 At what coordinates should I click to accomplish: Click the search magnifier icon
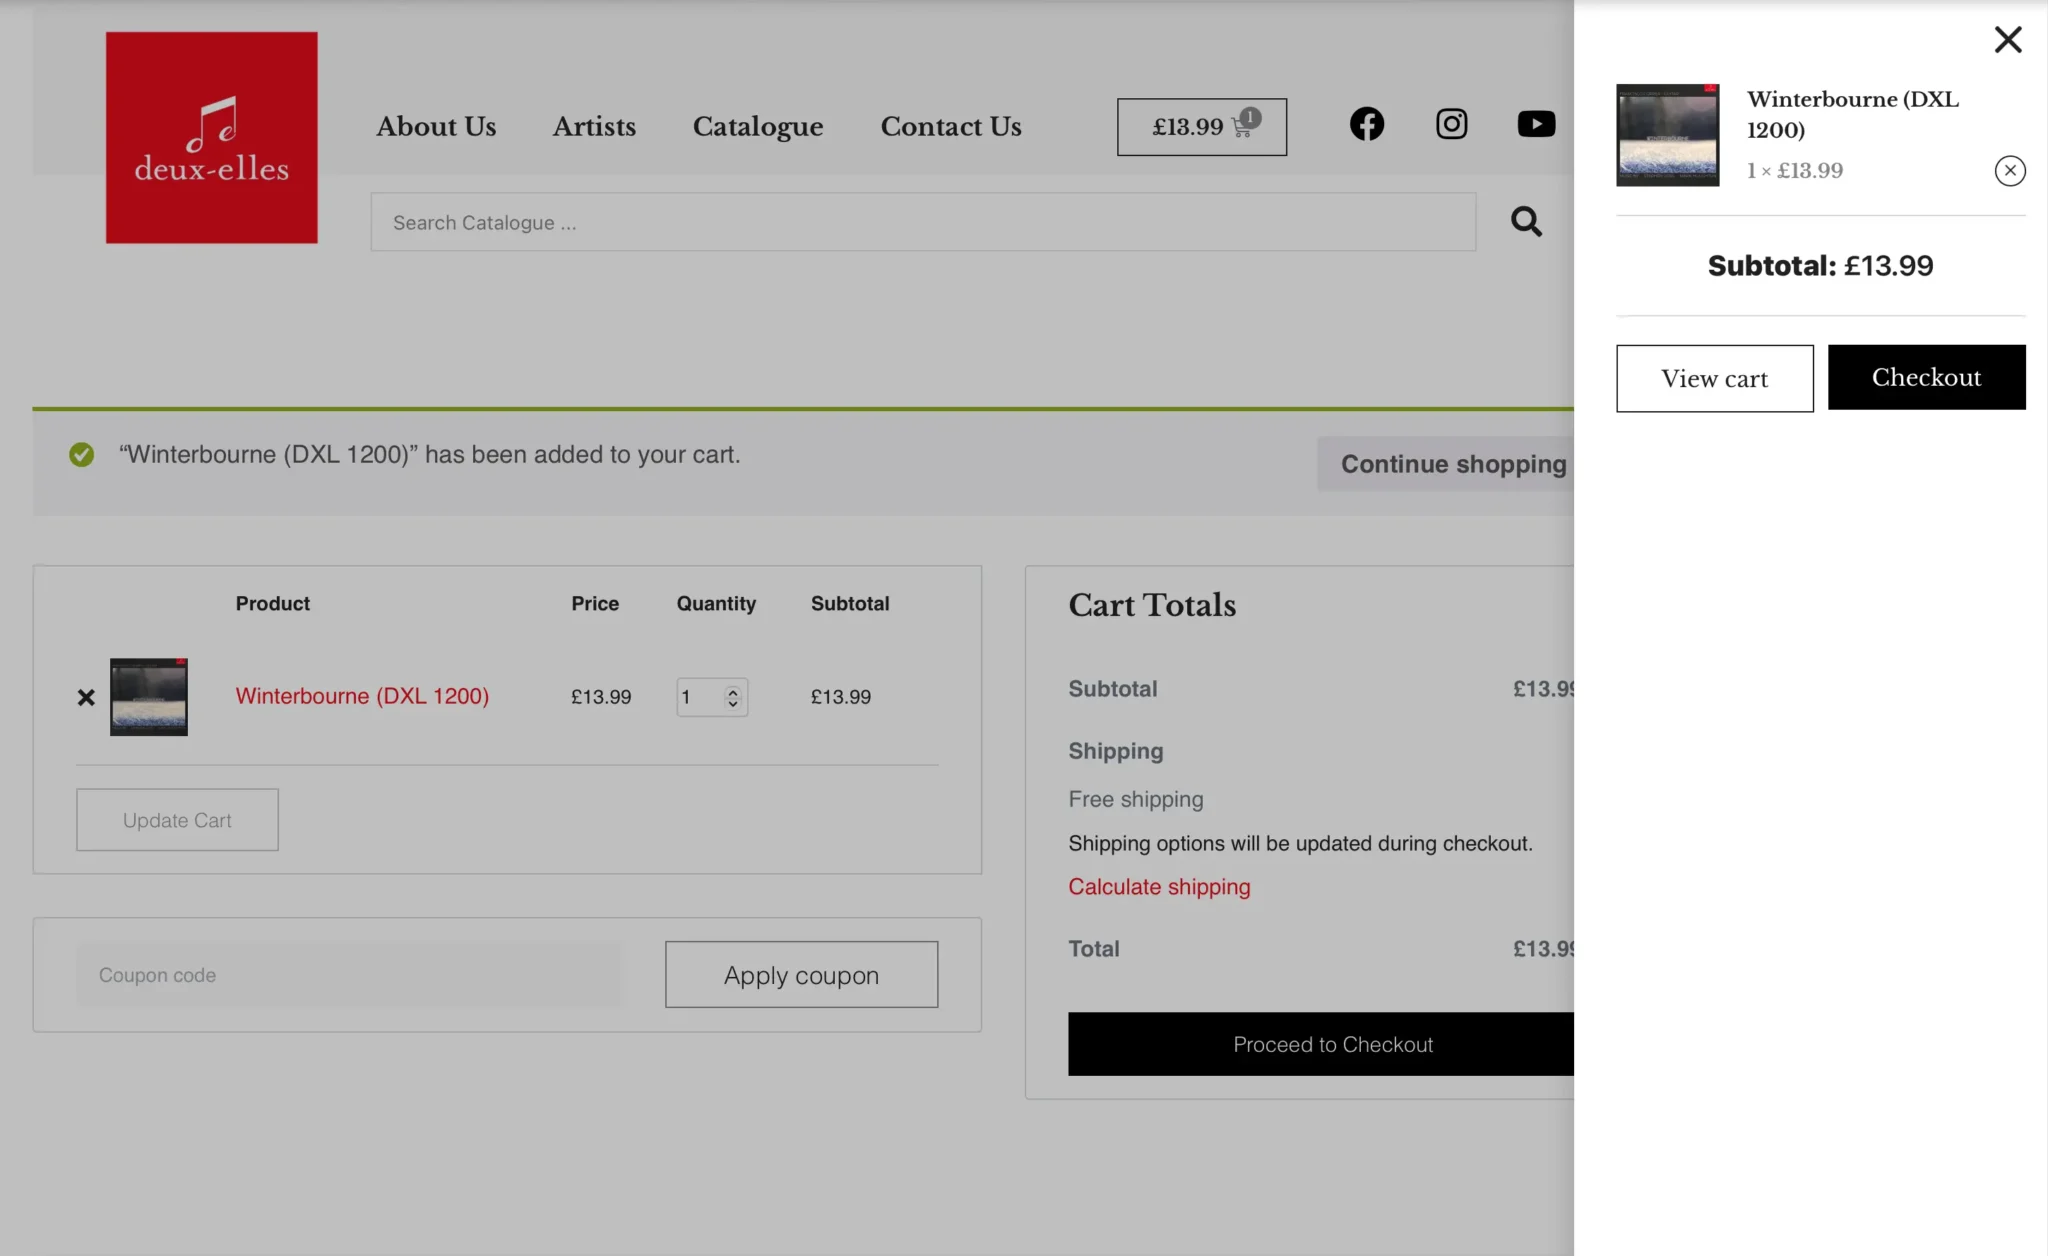coord(1526,221)
